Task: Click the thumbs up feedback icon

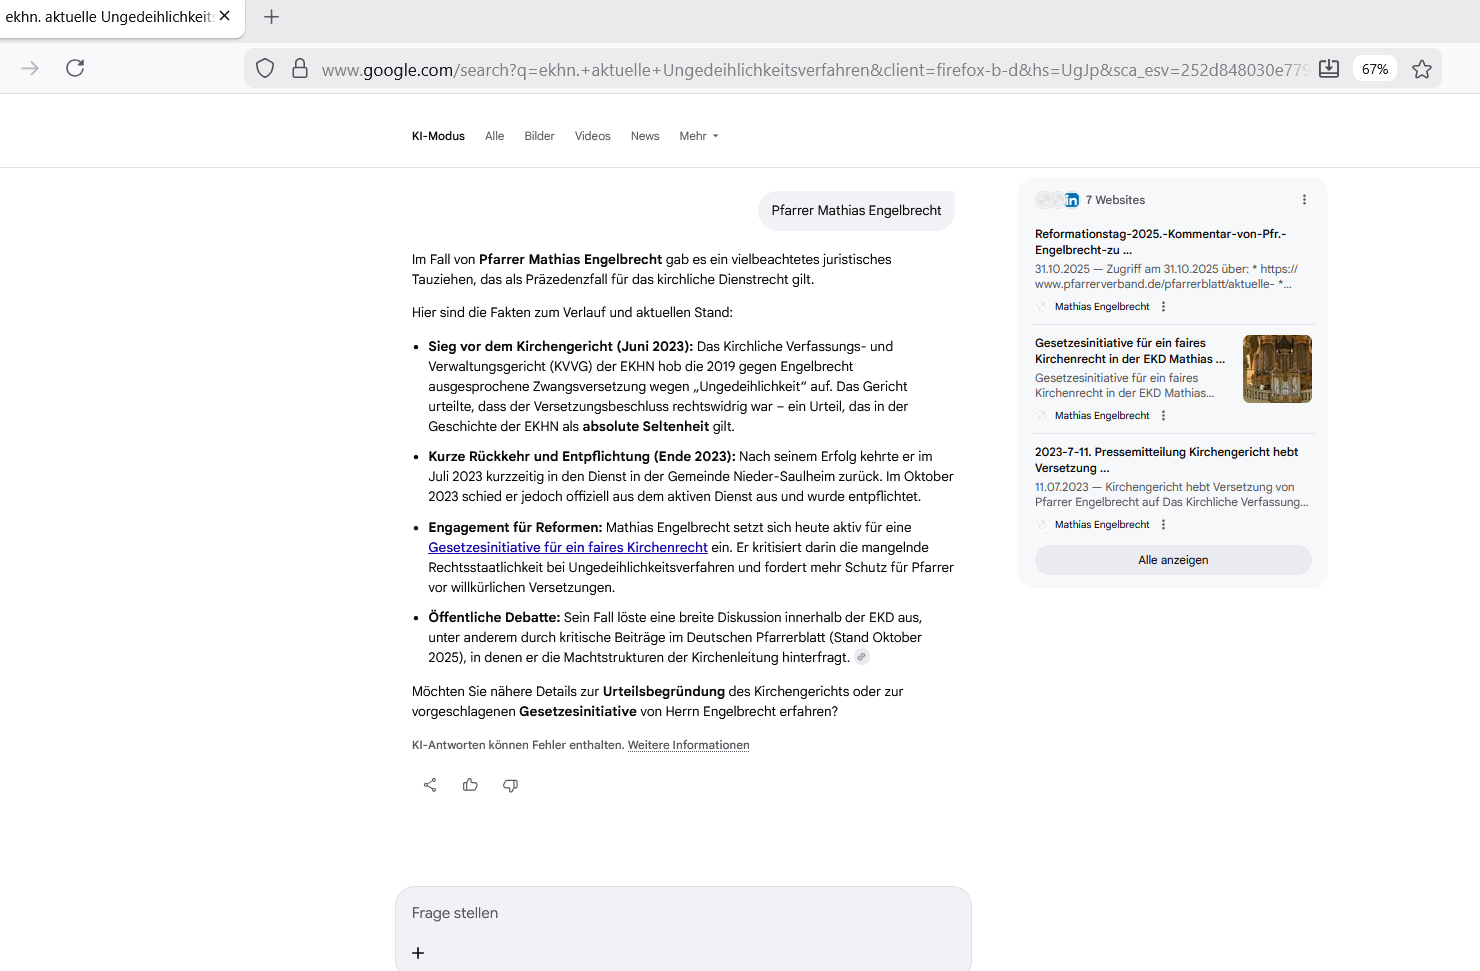Action: coord(470,785)
